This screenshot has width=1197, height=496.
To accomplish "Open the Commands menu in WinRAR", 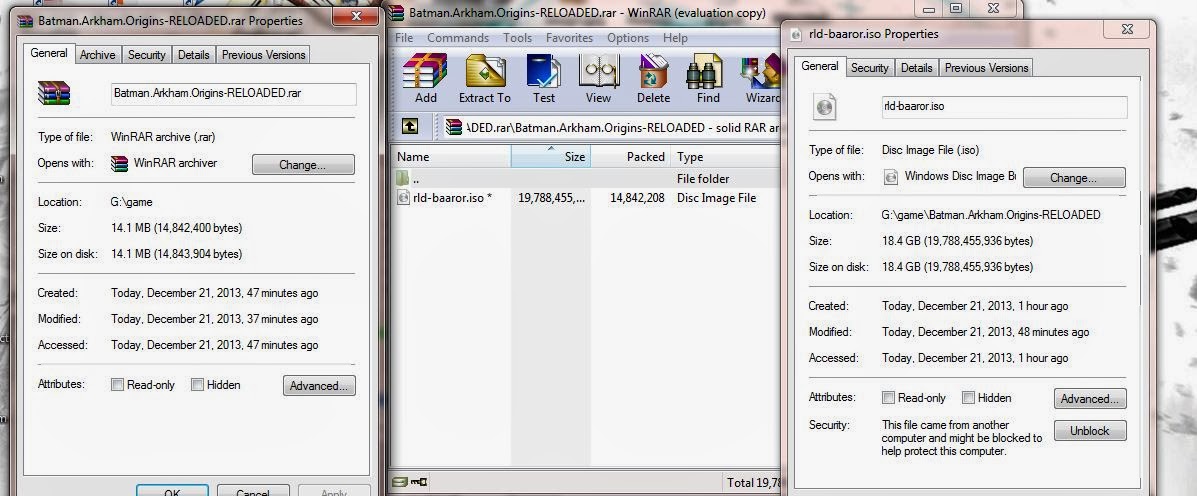I will [x=458, y=37].
